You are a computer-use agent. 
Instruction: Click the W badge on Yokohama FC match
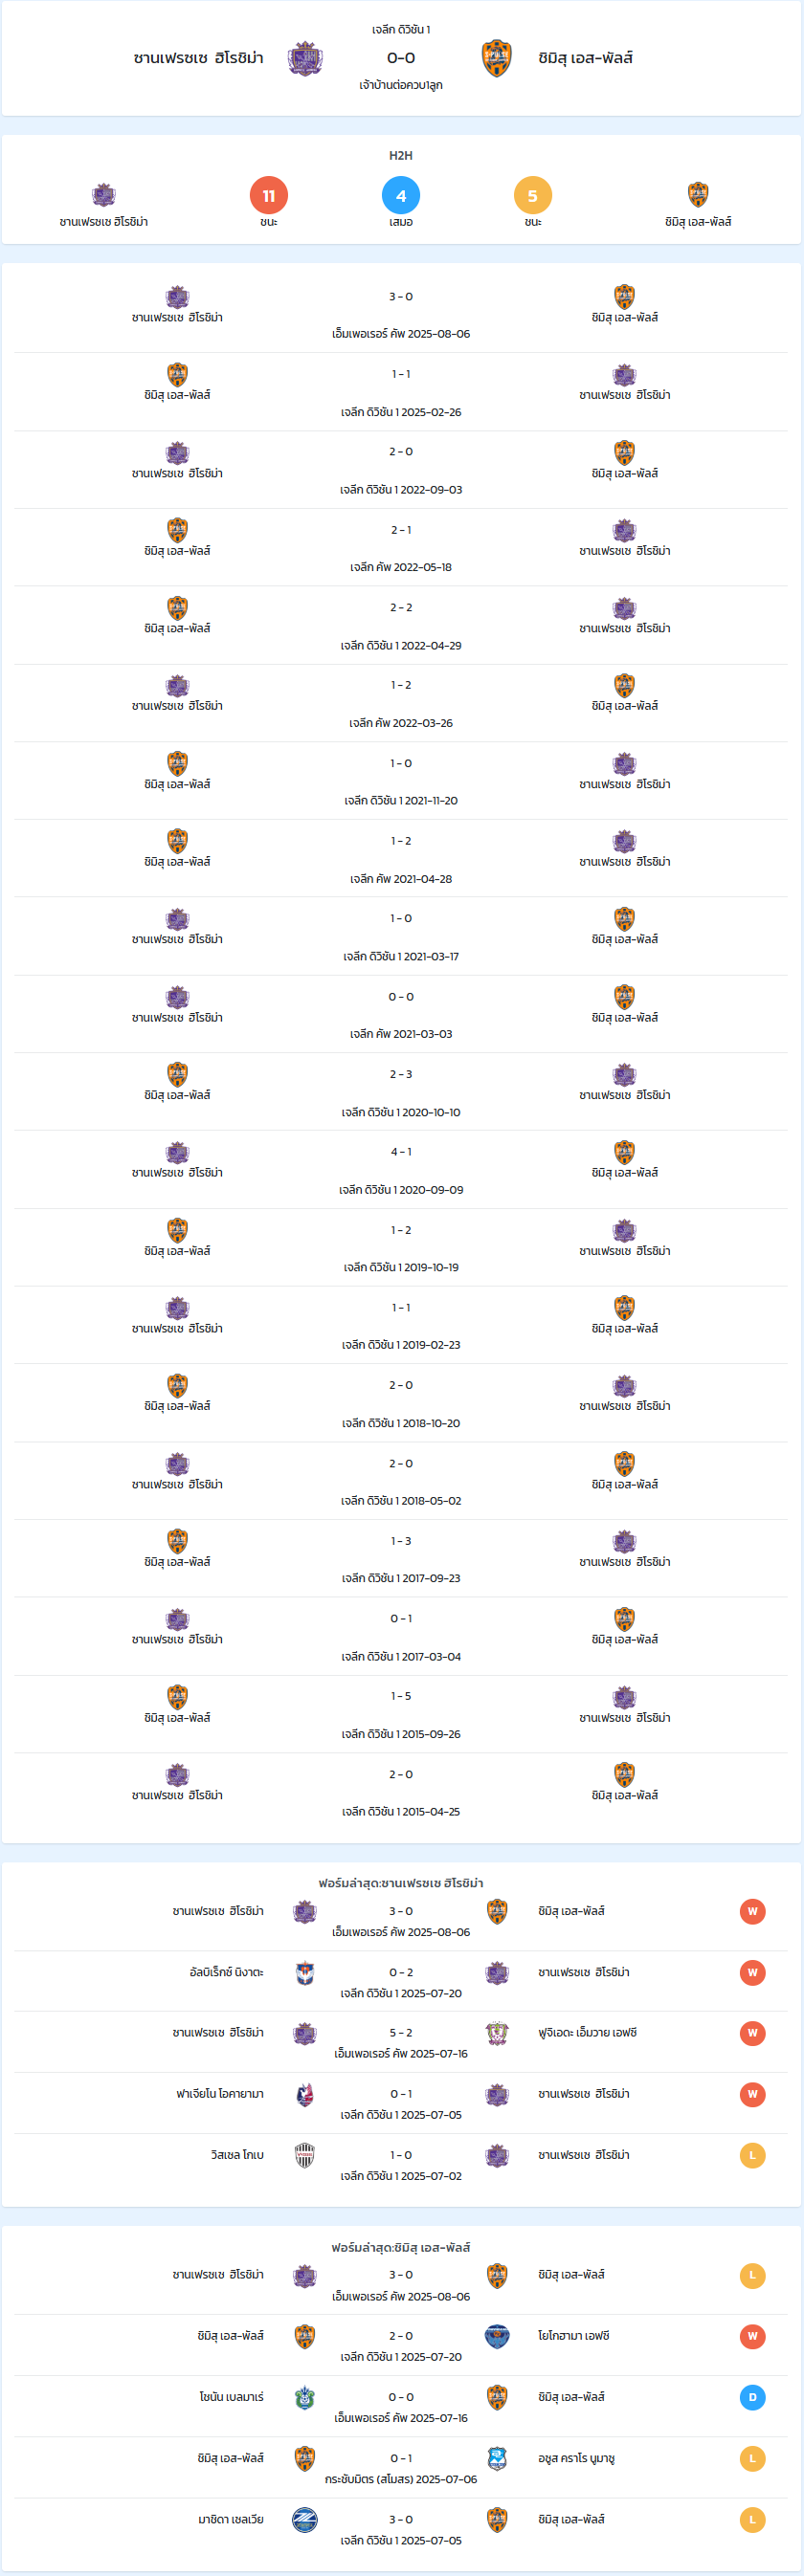pyautogui.click(x=753, y=2336)
